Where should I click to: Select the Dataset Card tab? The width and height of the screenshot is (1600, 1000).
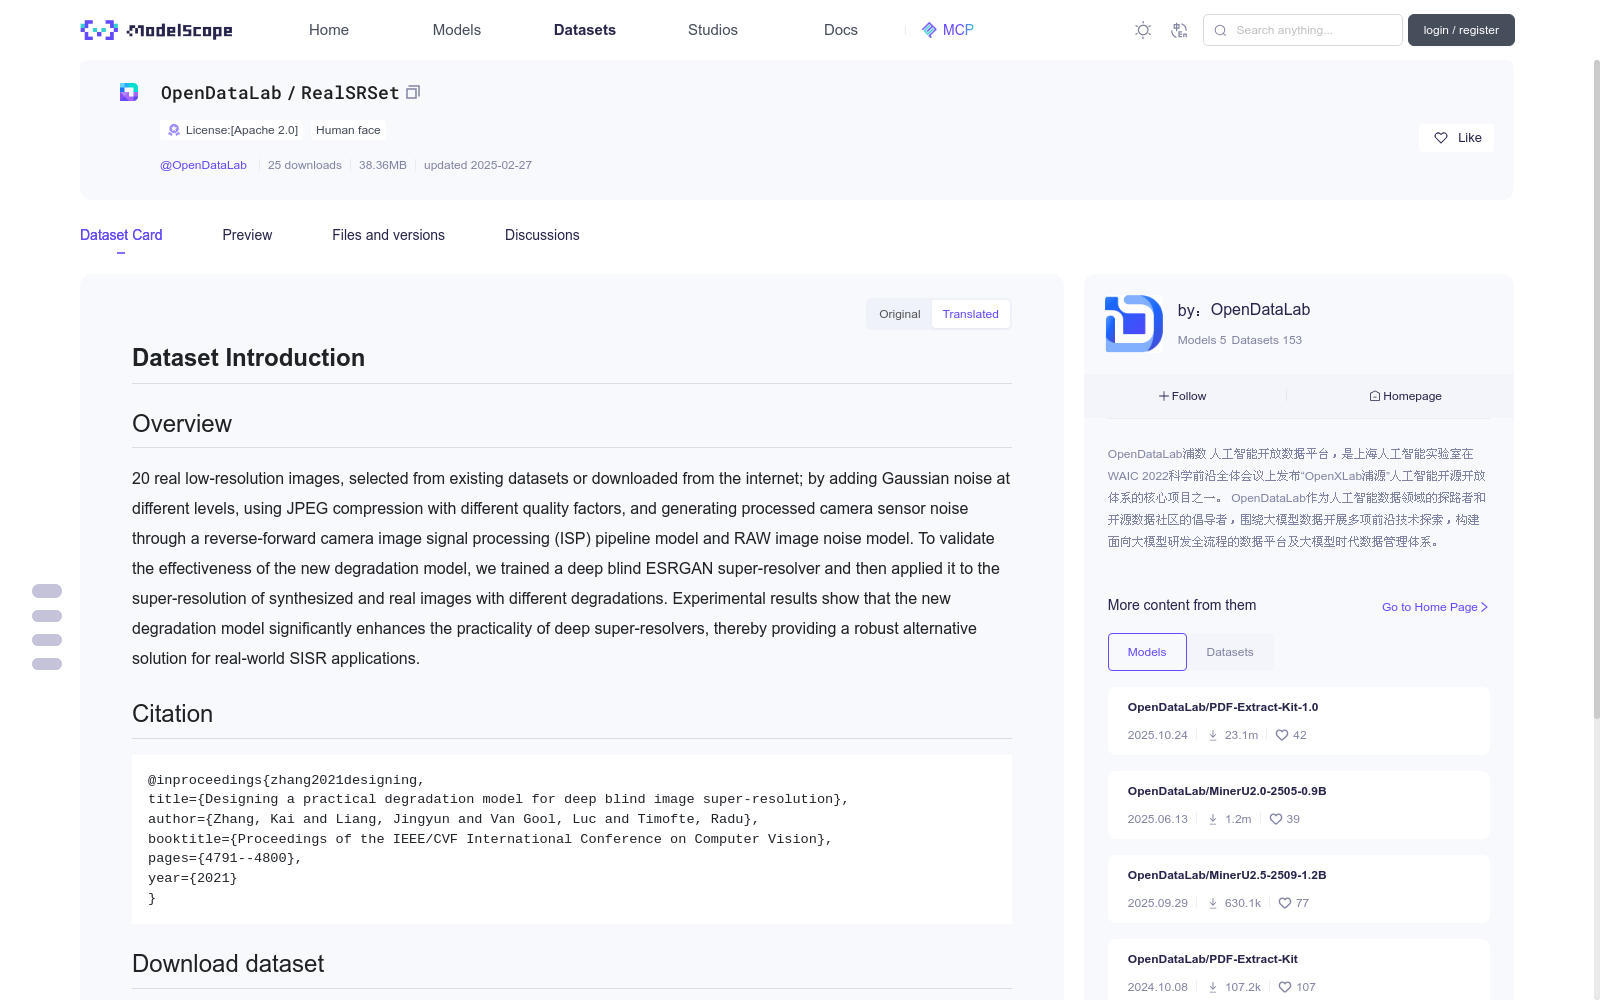pyautogui.click(x=121, y=235)
